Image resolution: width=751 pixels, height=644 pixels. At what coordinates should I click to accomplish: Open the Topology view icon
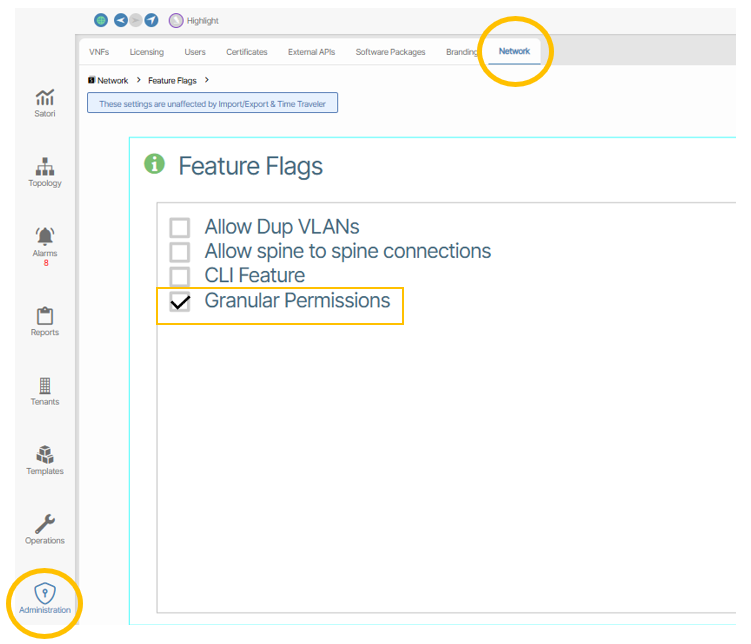point(45,167)
